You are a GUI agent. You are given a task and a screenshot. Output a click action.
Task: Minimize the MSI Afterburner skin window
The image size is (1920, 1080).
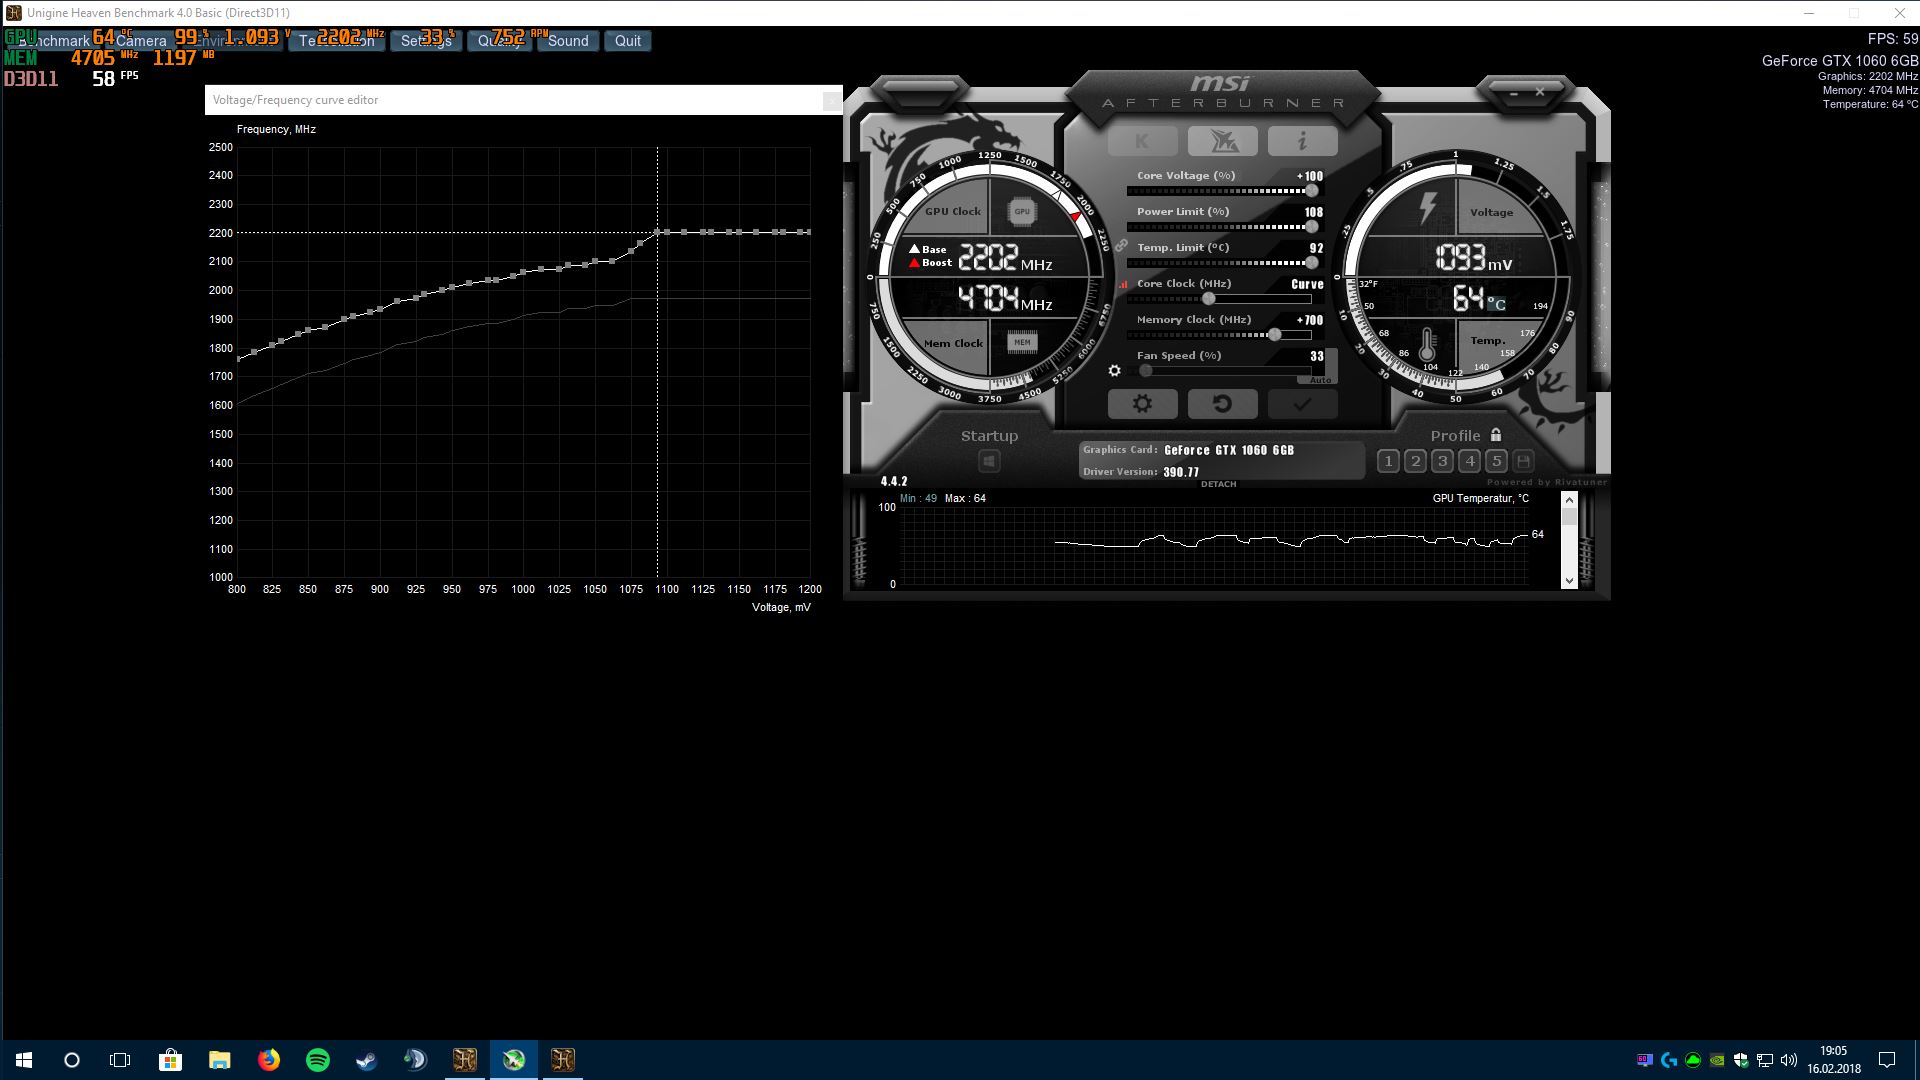[1515, 93]
